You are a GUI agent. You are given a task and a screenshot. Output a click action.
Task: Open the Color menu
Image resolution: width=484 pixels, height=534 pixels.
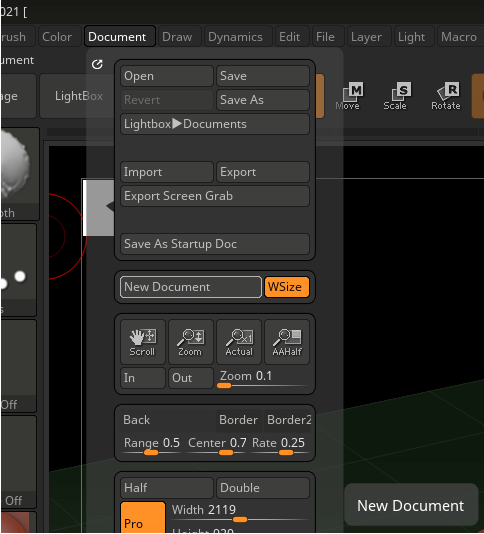coord(57,36)
